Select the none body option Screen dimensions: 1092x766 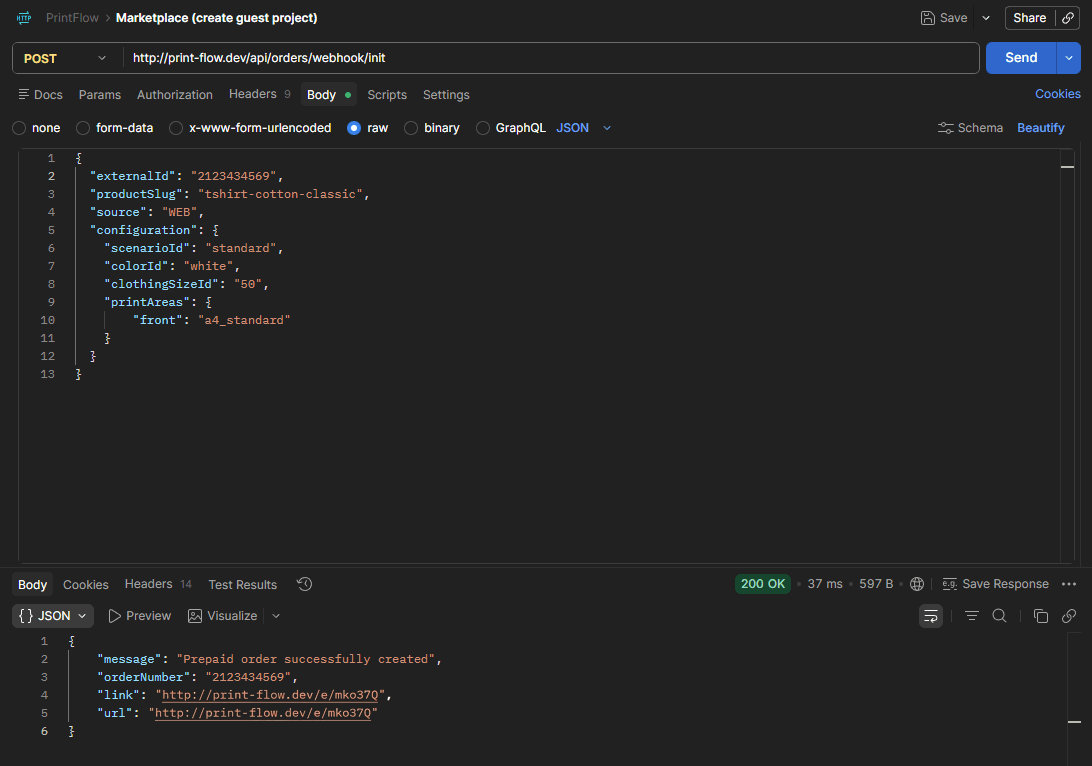[19, 128]
